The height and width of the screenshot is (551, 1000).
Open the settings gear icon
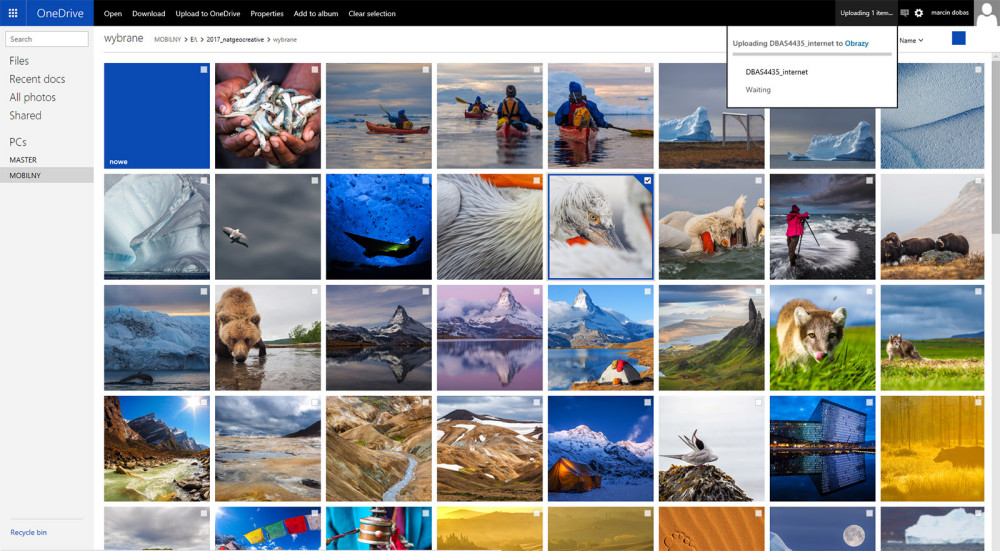coord(918,13)
